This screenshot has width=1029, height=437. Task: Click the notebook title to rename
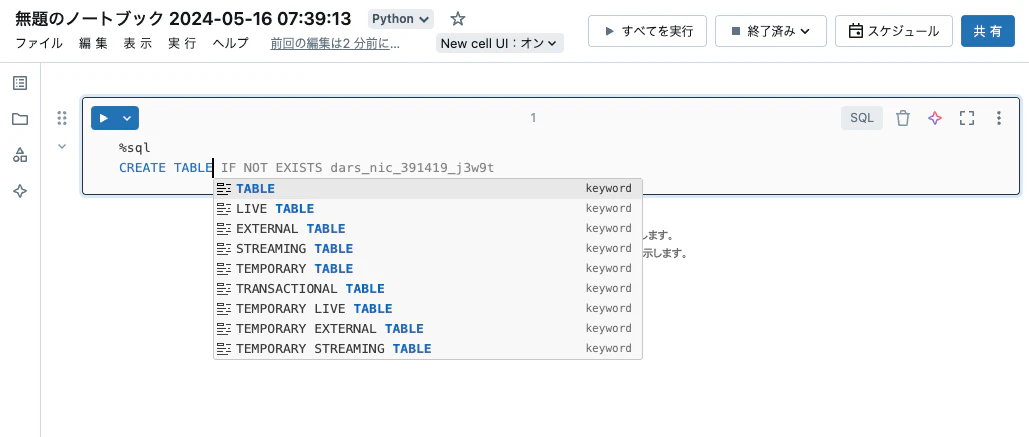[x=182, y=19]
